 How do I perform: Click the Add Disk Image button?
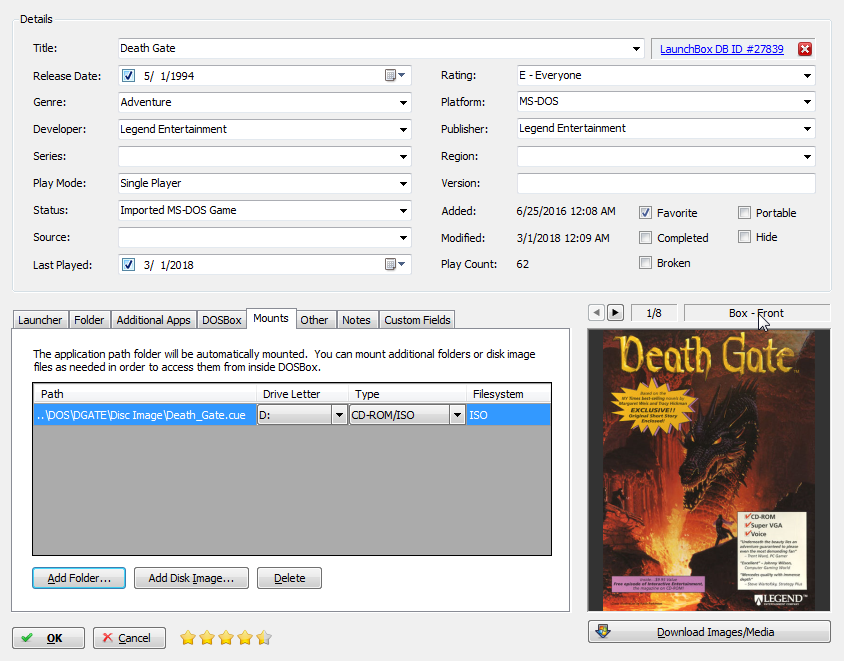click(191, 578)
